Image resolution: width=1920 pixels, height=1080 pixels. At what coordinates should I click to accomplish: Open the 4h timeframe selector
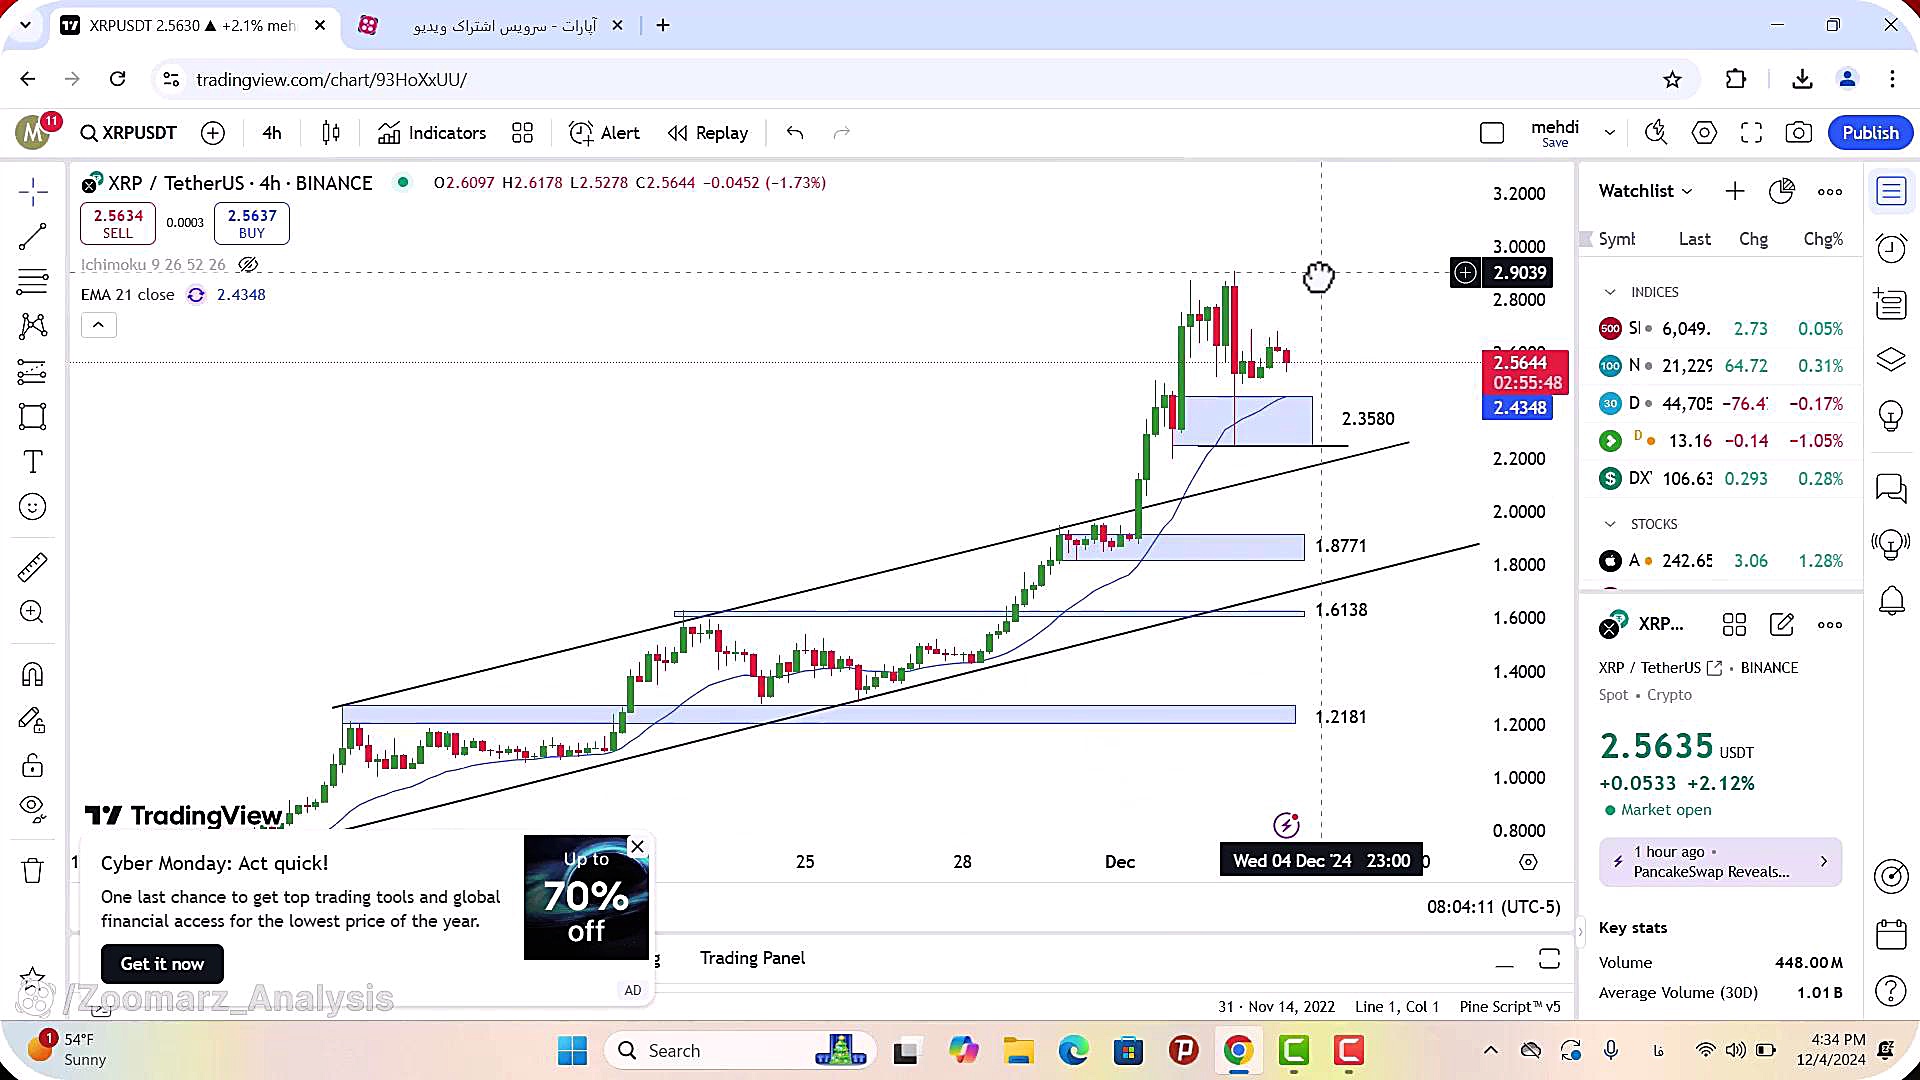[272, 133]
